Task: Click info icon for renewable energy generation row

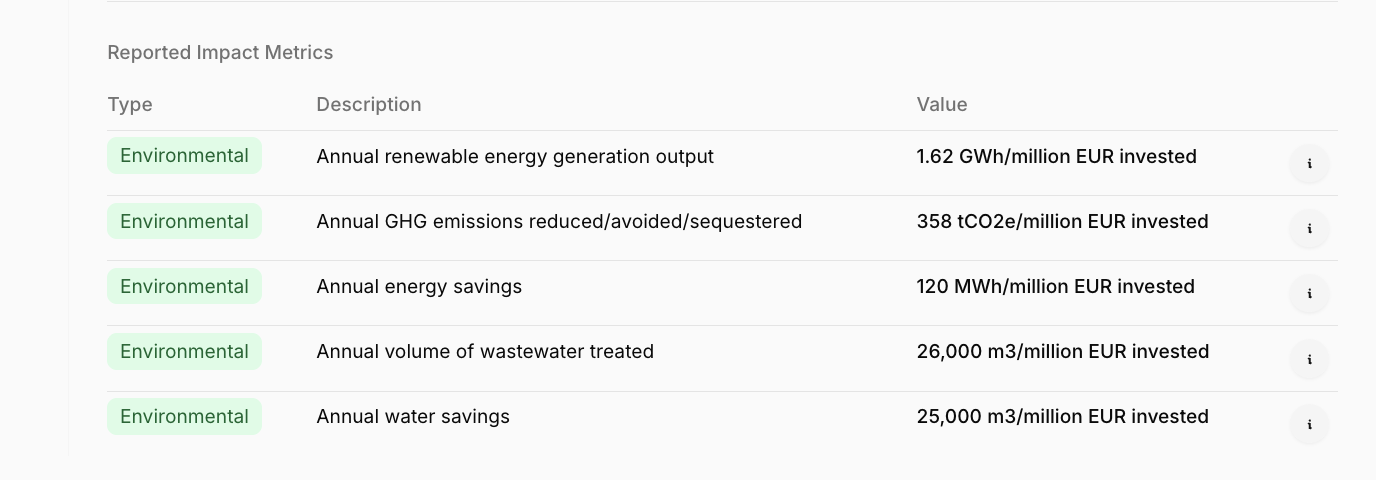Action: tap(1309, 164)
